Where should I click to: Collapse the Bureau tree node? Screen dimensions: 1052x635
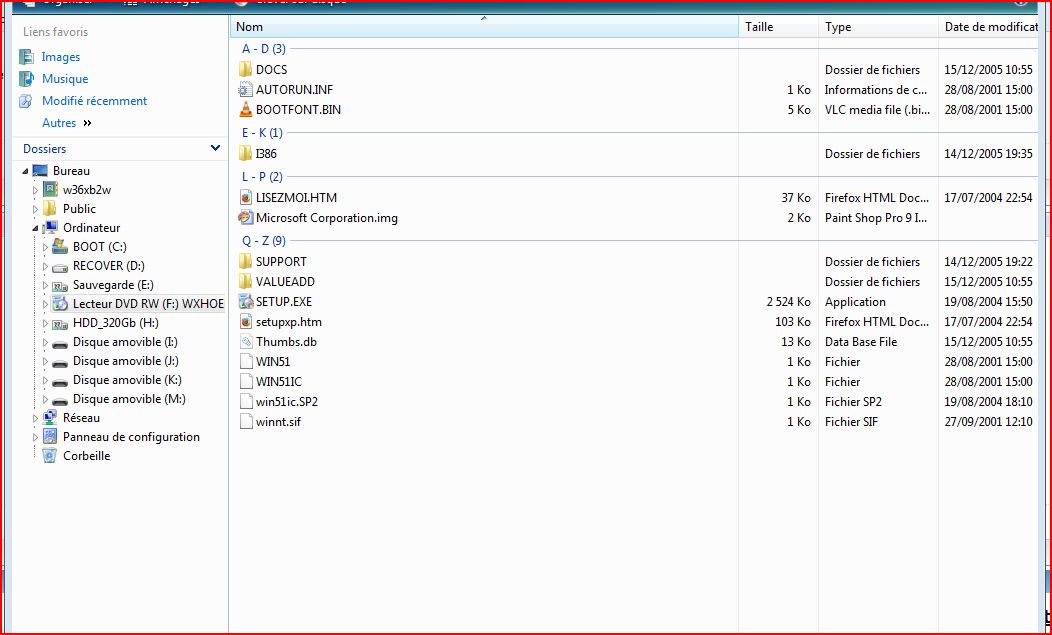point(25,171)
